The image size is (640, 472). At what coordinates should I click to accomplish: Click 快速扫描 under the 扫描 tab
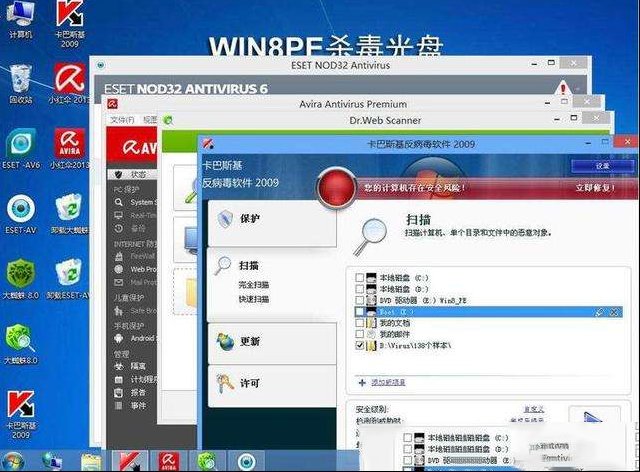[253, 299]
